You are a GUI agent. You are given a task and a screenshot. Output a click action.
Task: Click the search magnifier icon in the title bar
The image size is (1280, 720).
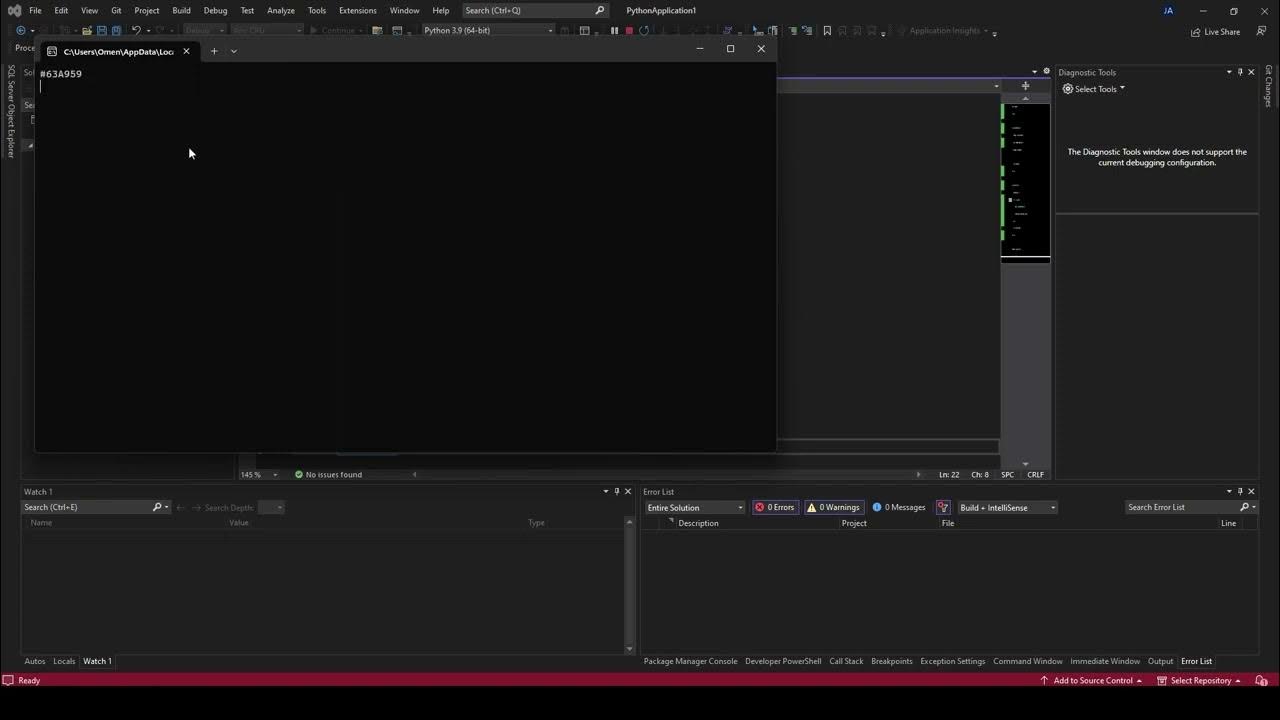tap(600, 10)
